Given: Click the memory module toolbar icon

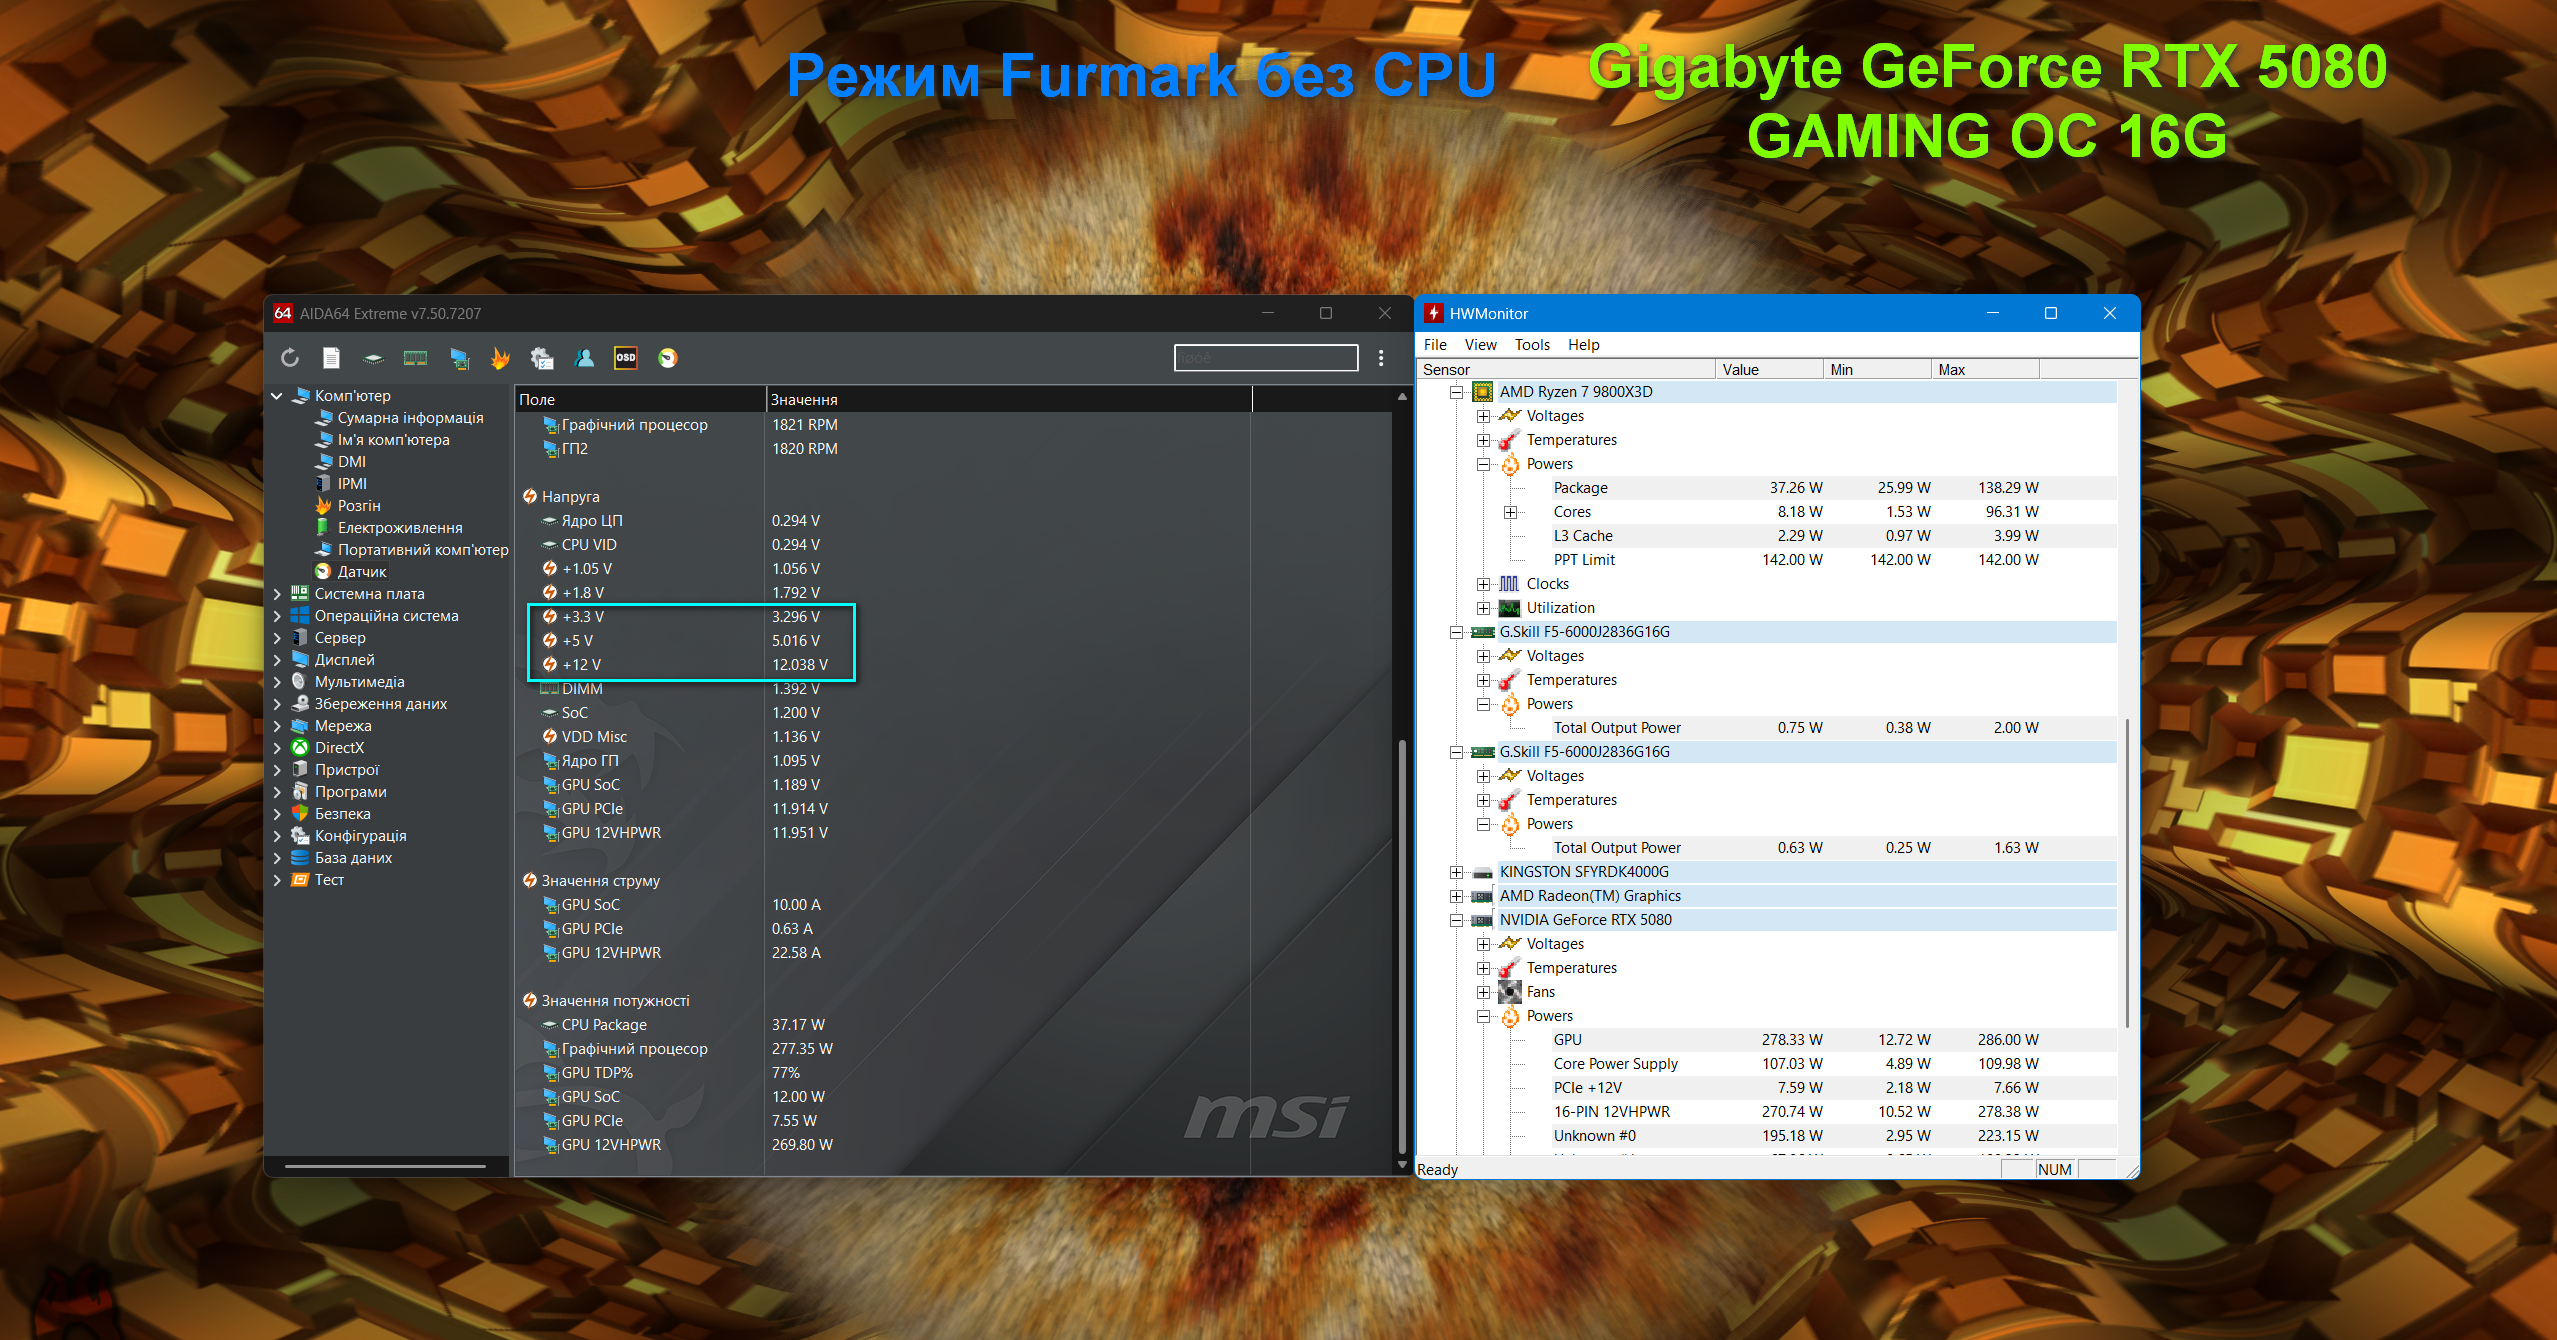Looking at the screenshot, I should tap(415, 358).
